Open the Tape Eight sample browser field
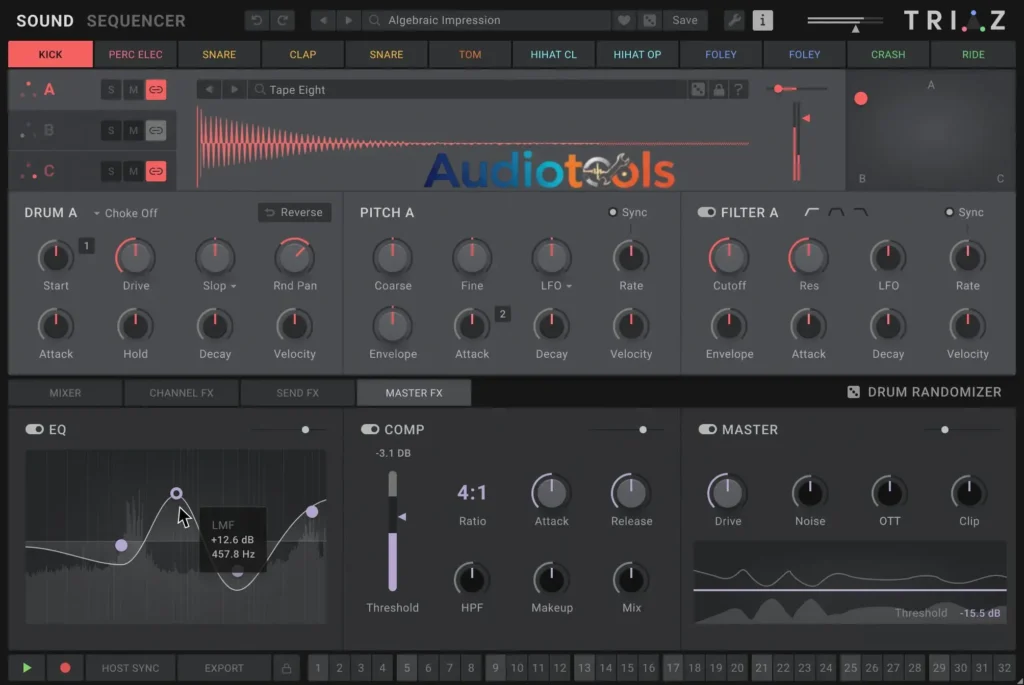 pos(467,89)
